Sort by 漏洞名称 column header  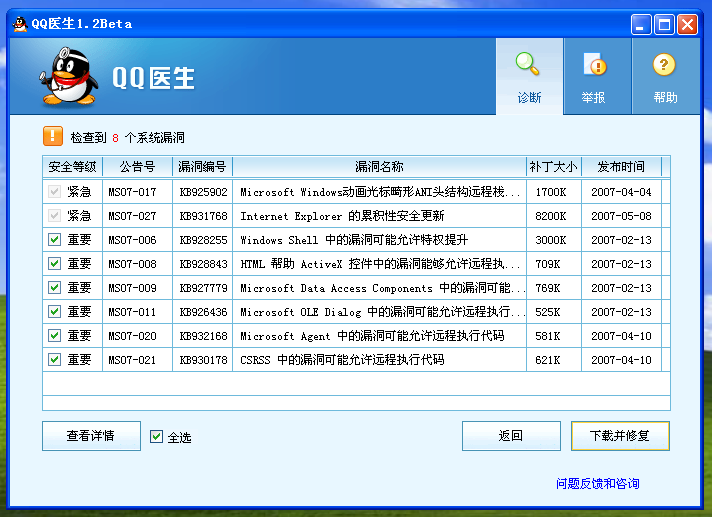coord(379,167)
